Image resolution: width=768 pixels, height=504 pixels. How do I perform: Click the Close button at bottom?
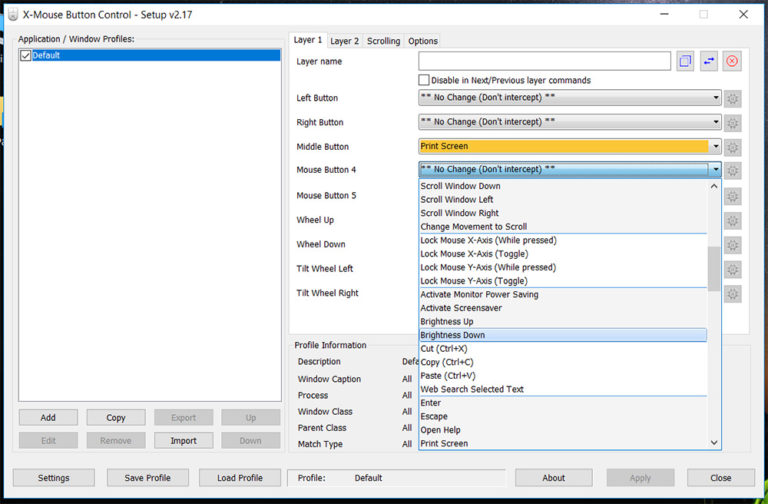pos(720,478)
